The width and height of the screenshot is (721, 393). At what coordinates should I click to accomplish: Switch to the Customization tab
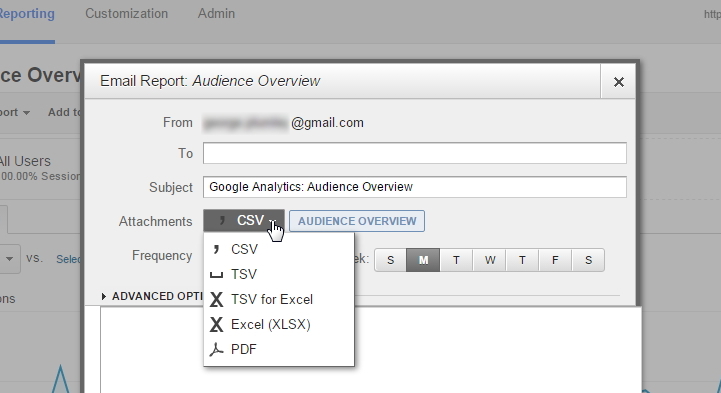click(x=126, y=14)
